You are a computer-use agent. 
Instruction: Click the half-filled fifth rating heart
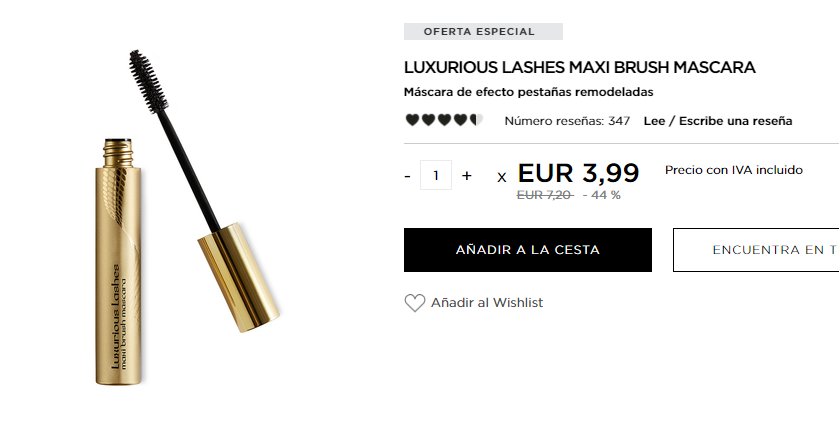pos(476,120)
